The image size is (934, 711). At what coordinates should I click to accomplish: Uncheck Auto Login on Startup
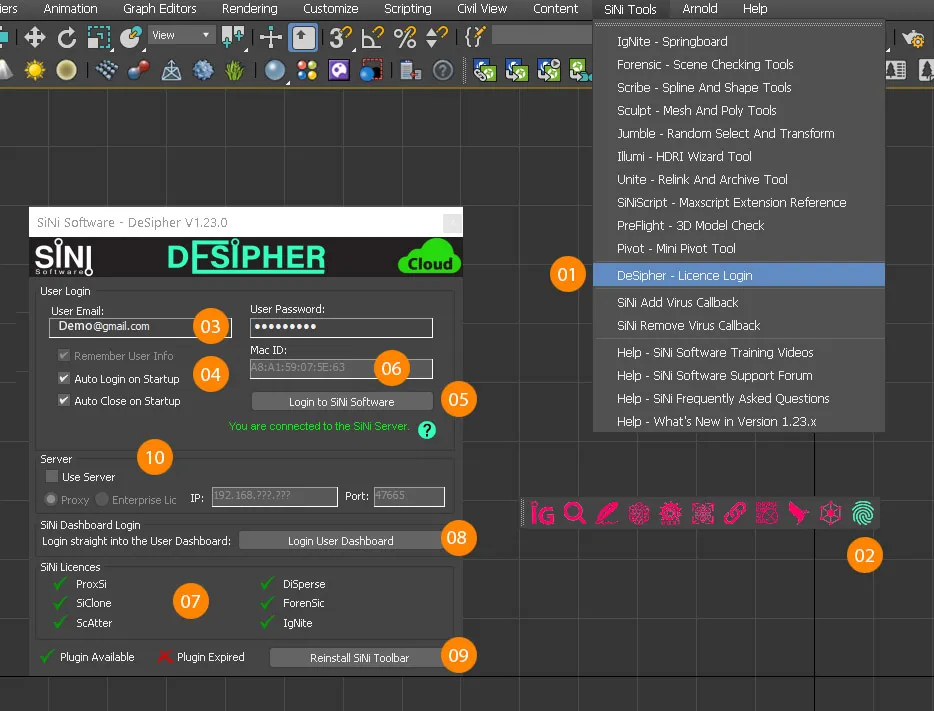point(64,378)
